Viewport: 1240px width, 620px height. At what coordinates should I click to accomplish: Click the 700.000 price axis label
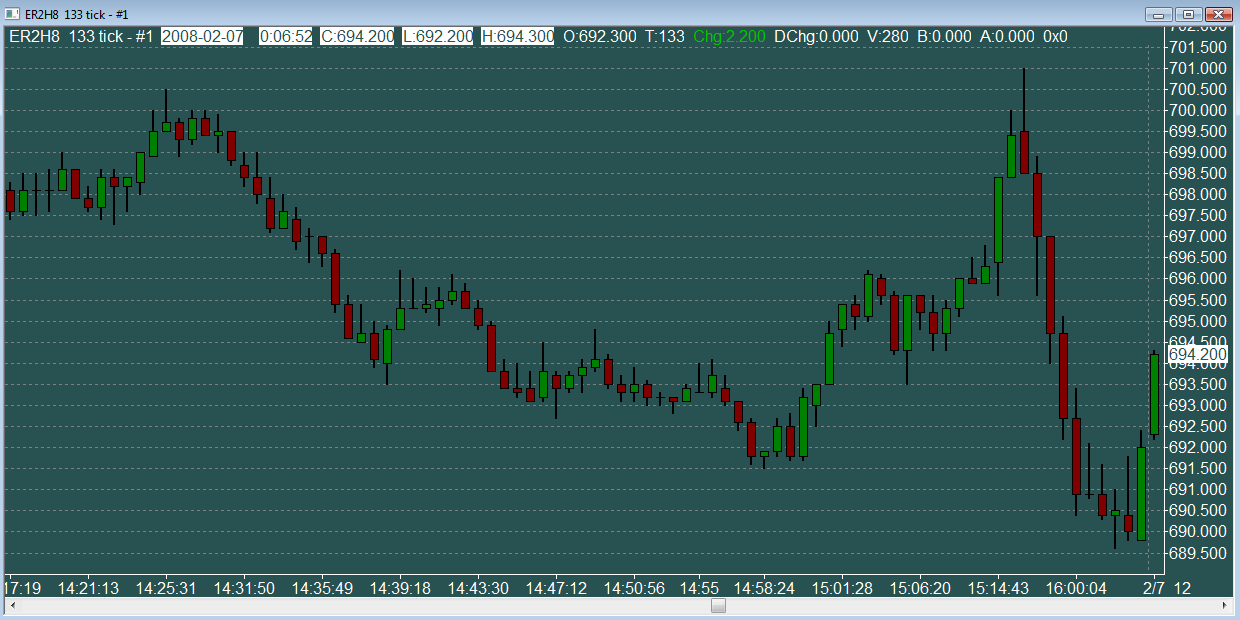(1197, 110)
